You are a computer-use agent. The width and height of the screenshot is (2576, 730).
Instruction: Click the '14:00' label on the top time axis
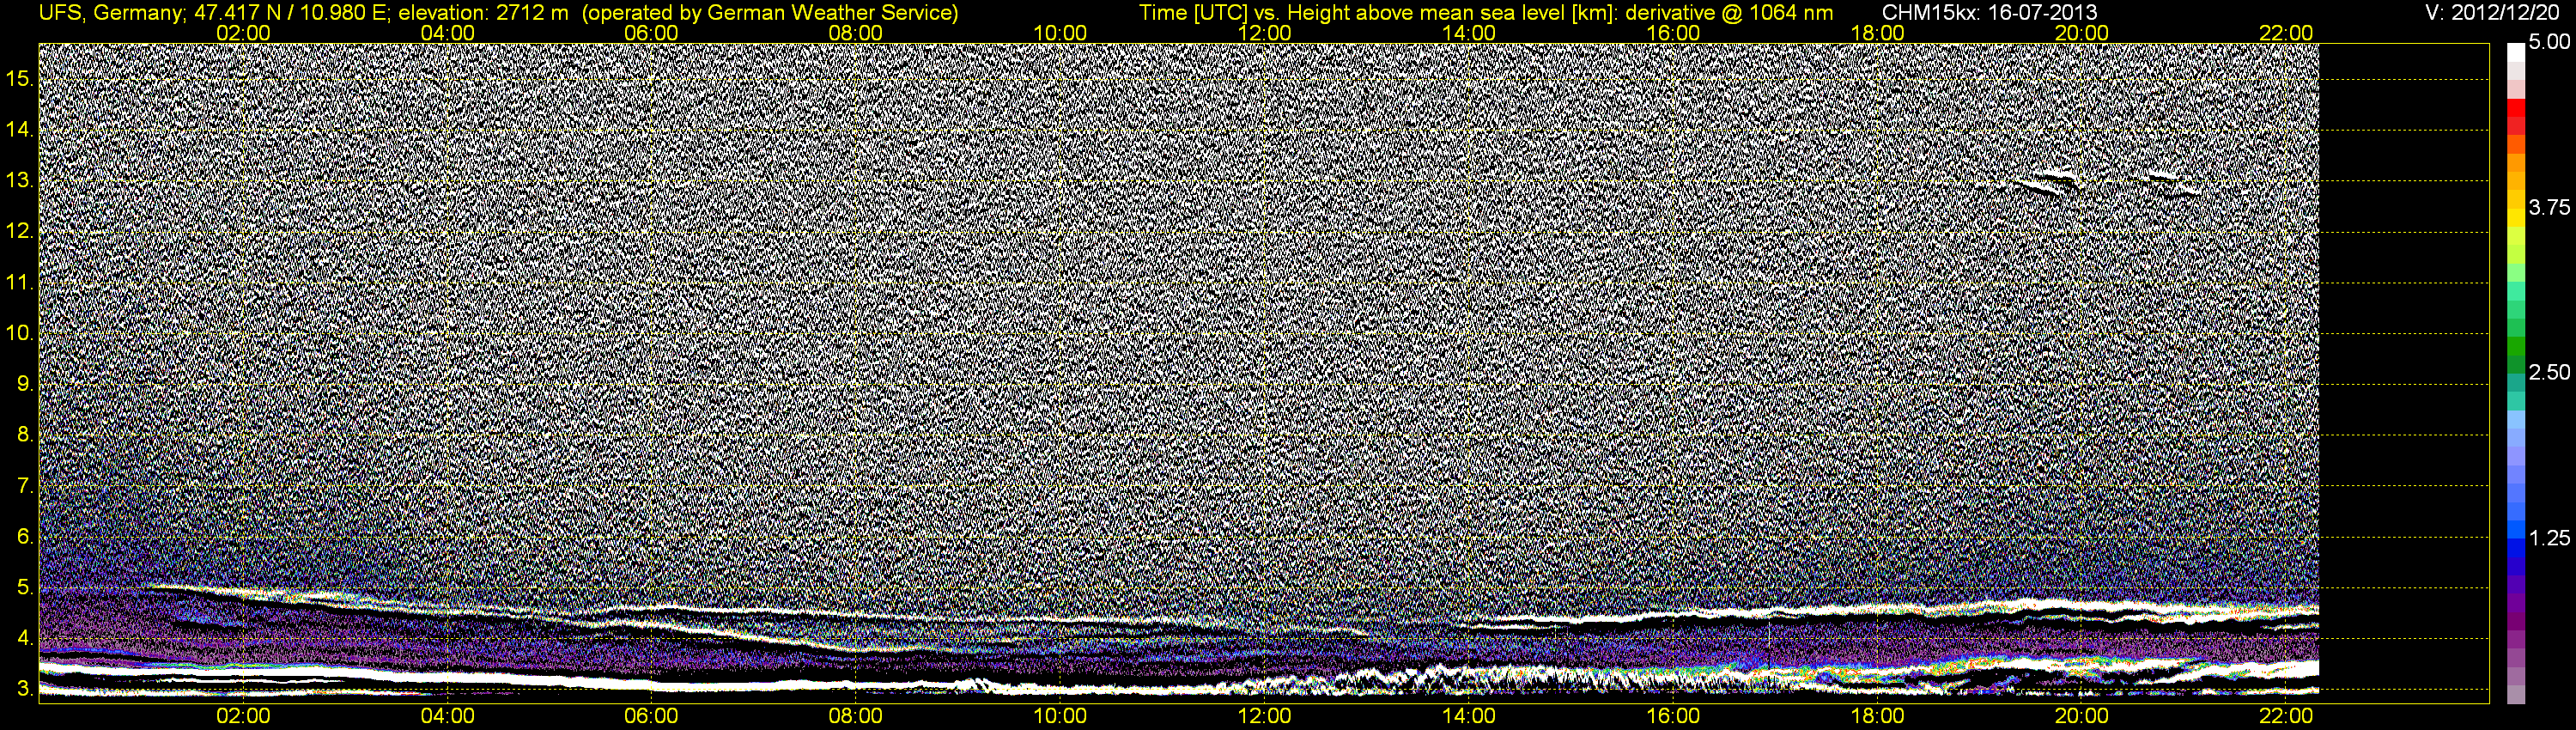(1469, 33)
